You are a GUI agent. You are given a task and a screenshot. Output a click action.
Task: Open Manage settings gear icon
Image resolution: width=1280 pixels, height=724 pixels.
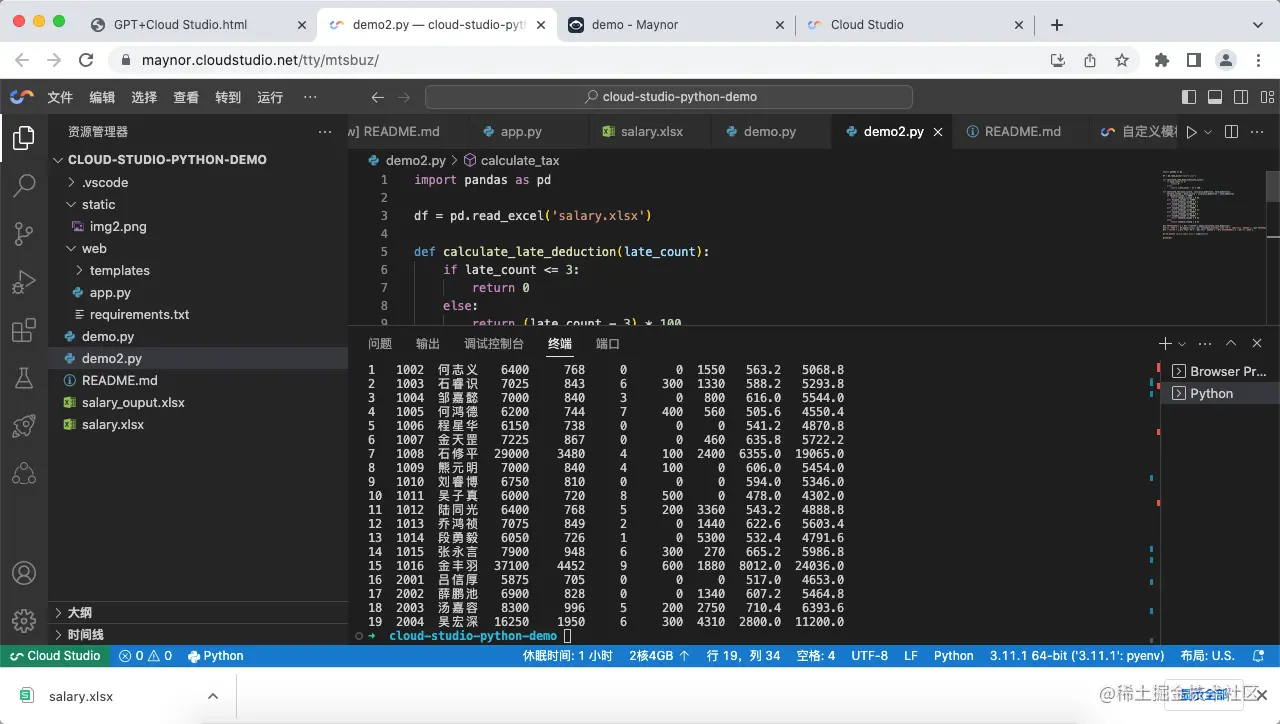[x=24, y=620]
